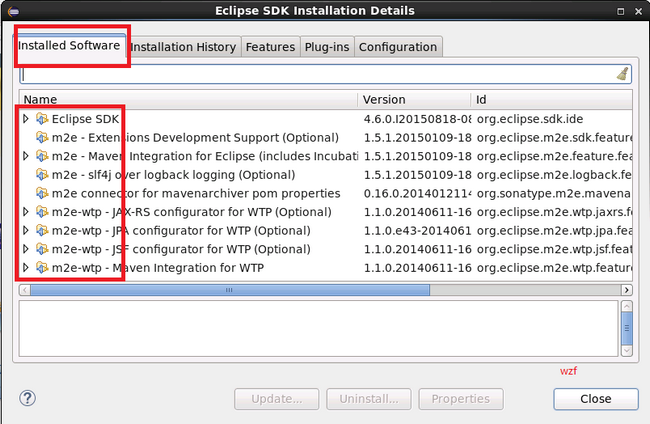Click the description pane vertical scrollbar thumb

coord(627,328)
